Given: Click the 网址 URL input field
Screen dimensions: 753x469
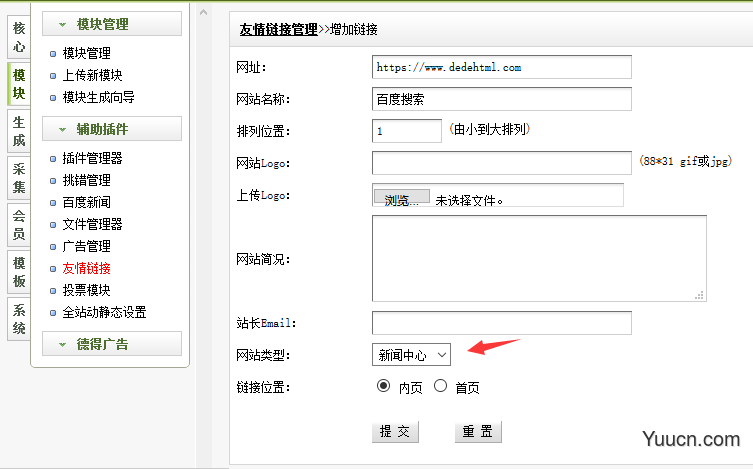Looking at the screenshot, I should tap(501, 67).
